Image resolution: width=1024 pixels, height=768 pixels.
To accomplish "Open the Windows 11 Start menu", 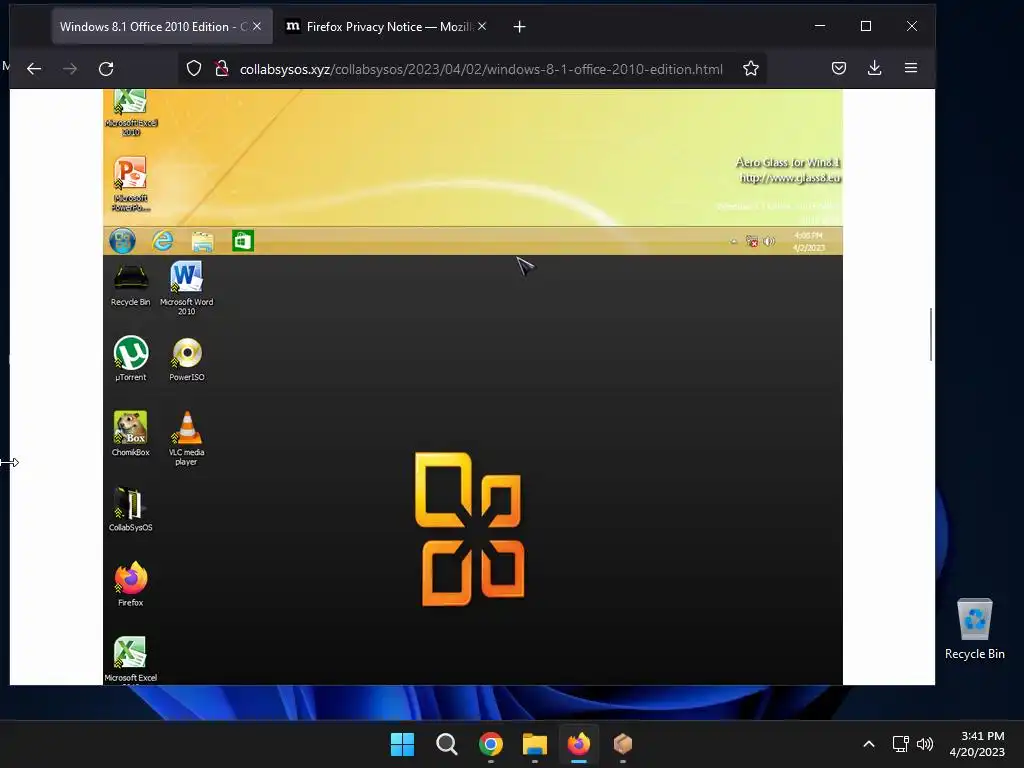I will (x=402, y=744).
